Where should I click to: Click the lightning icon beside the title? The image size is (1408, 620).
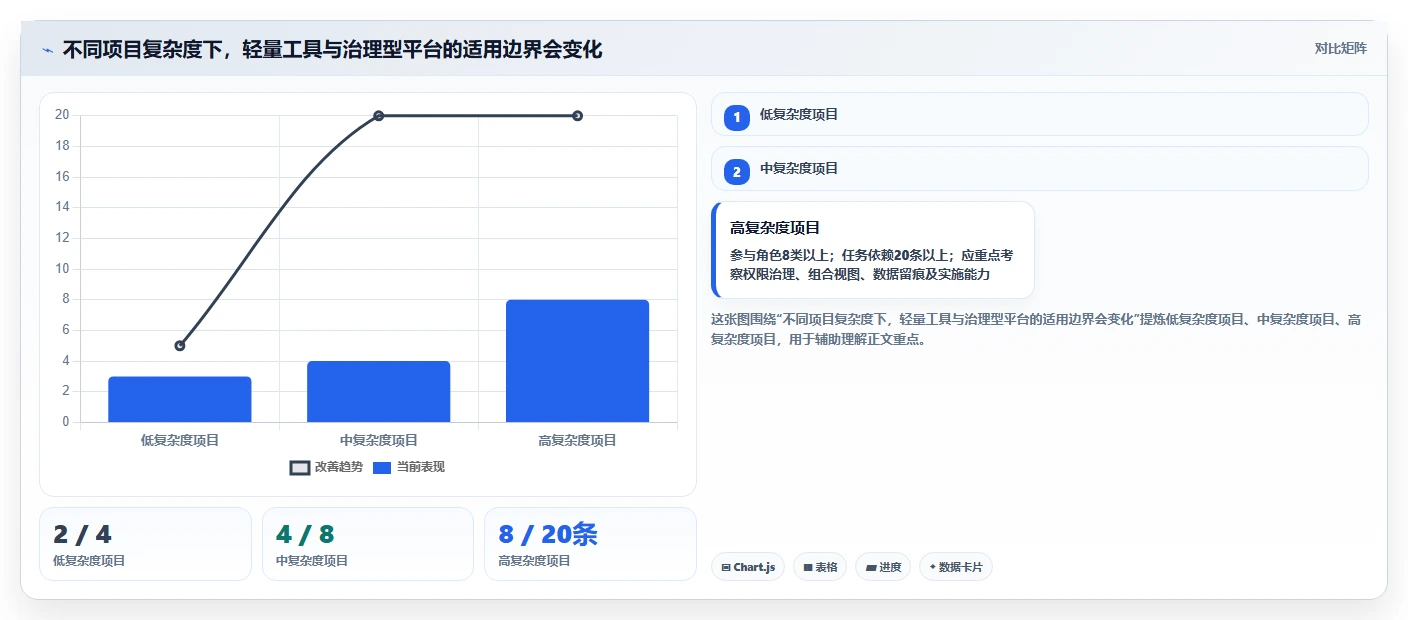pyautogui.click(x=47, y=49)
